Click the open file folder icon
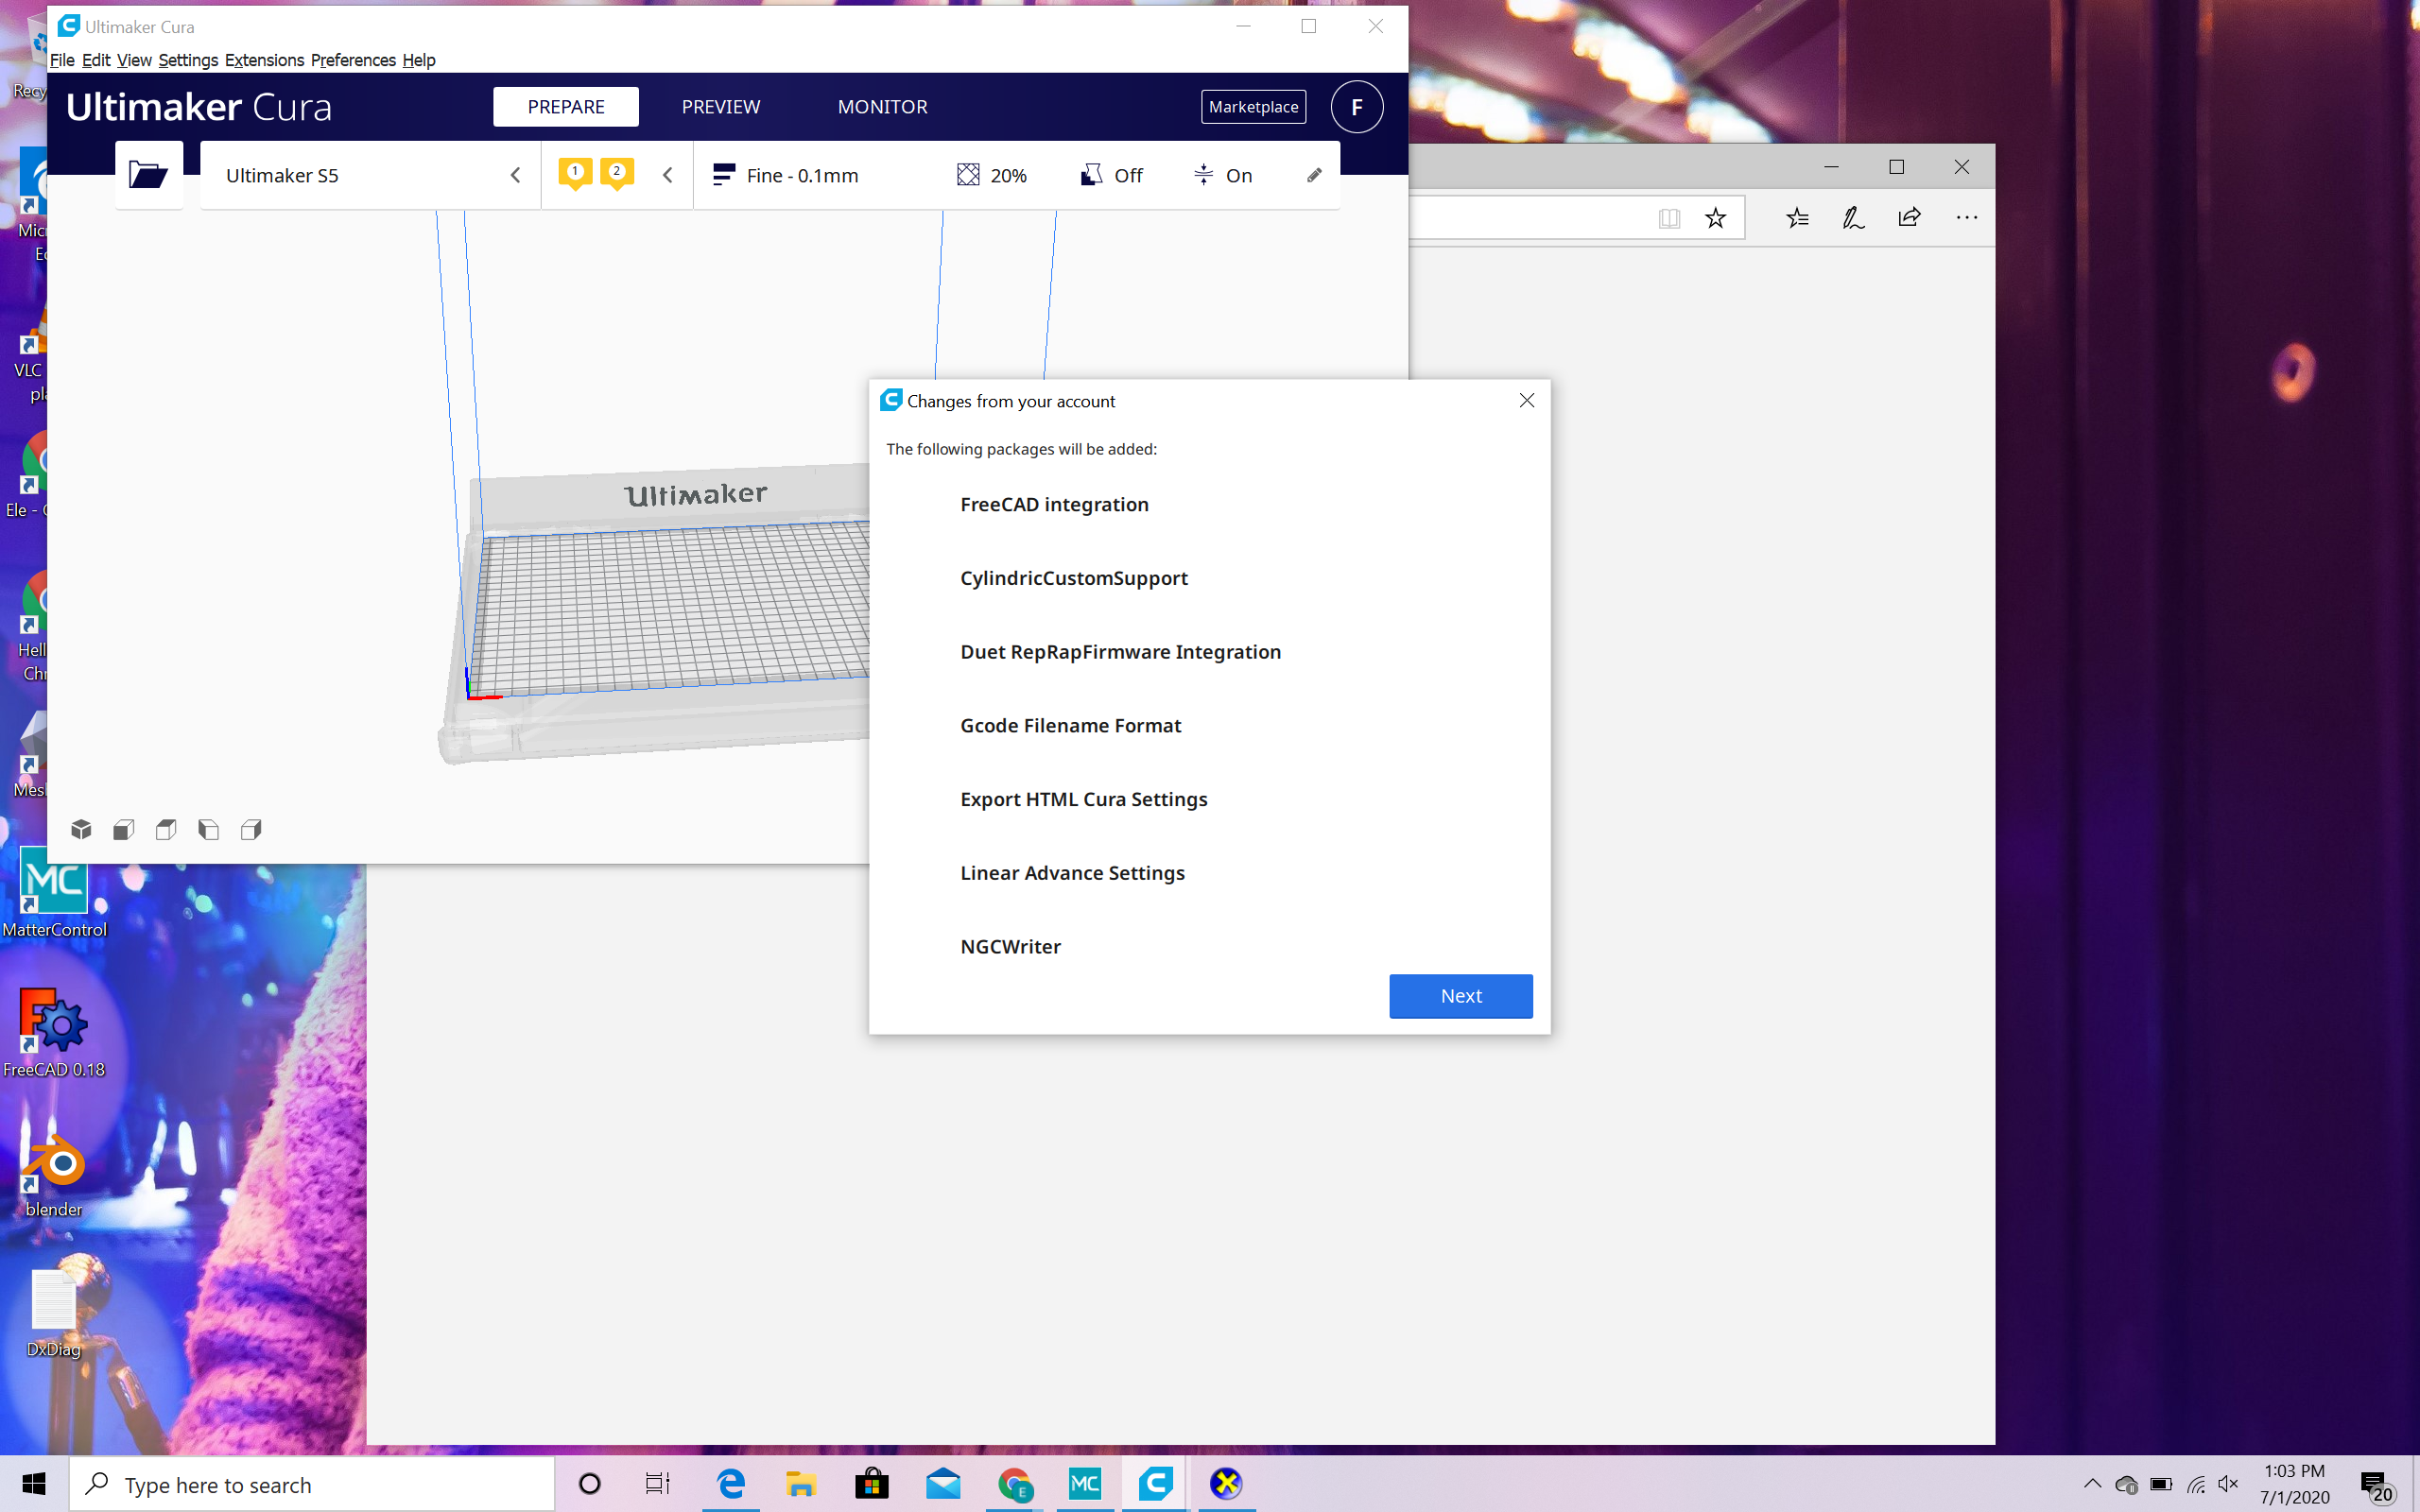Viewport: 2420px width, 1512px height. coord(148,175)
